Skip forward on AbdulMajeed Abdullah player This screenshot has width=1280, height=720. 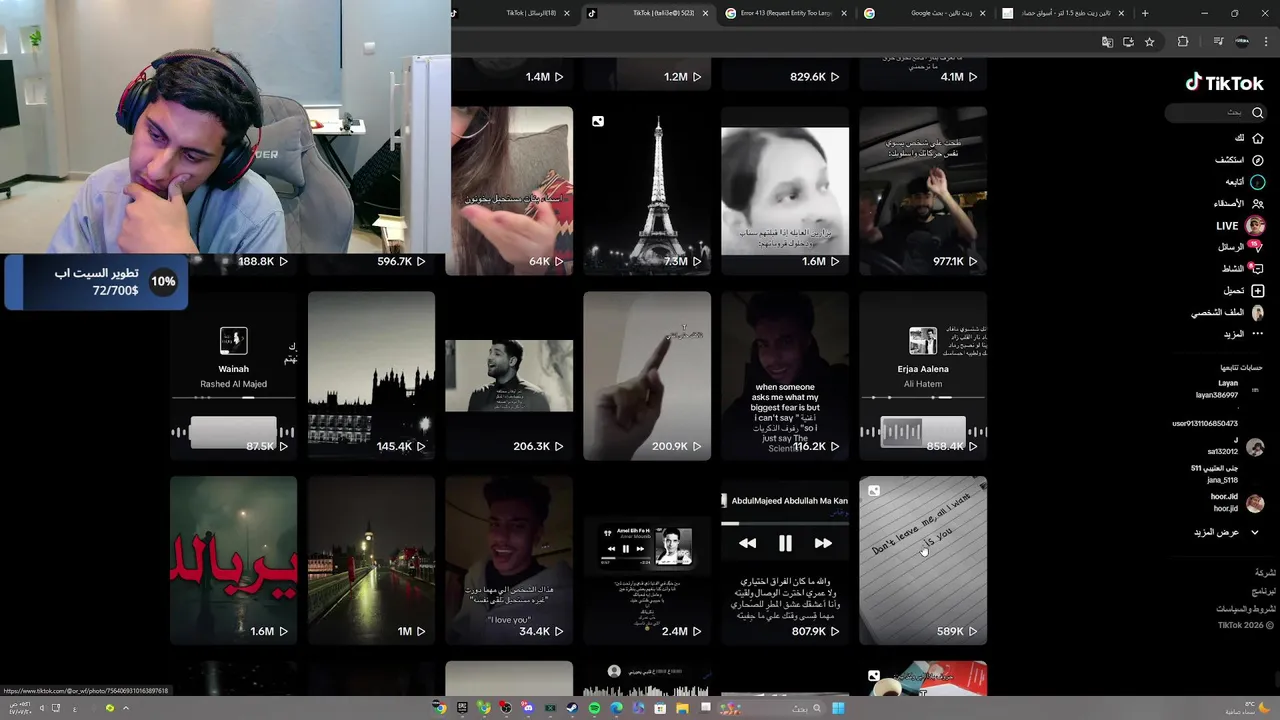tap(823, 543)
